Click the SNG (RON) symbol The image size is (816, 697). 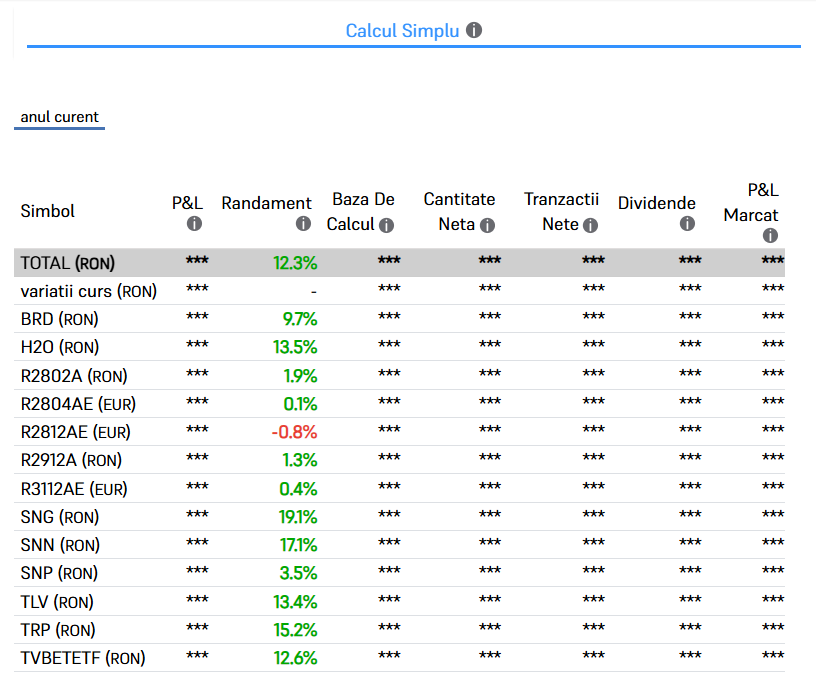pos(60,517)
